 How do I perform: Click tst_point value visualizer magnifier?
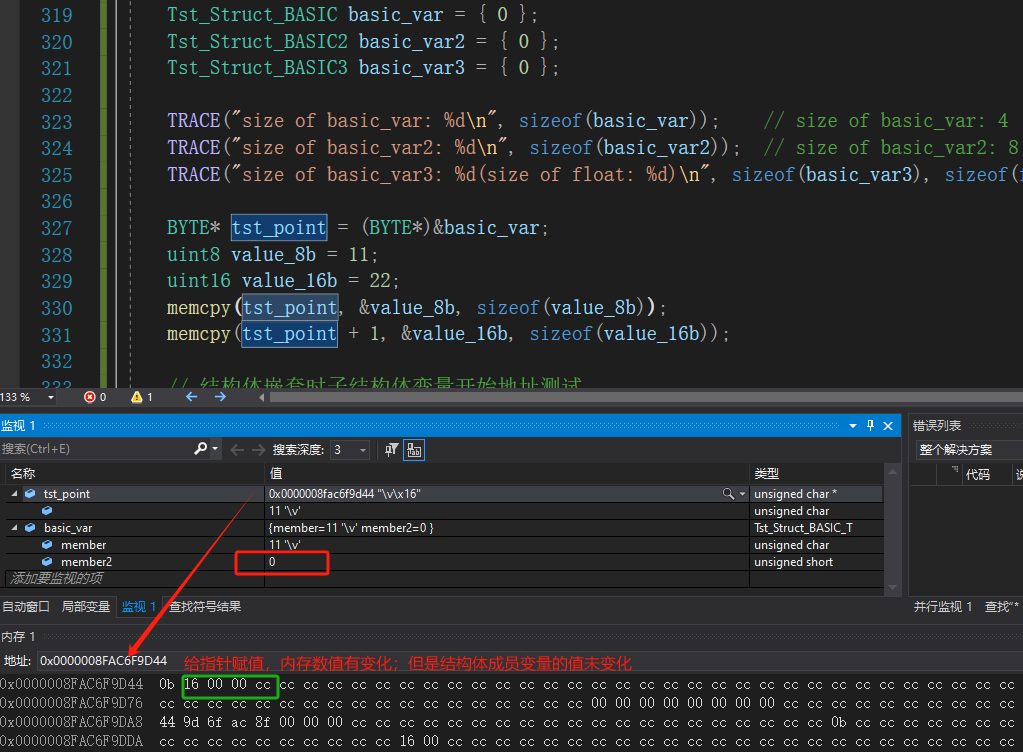tap(728, 494)
